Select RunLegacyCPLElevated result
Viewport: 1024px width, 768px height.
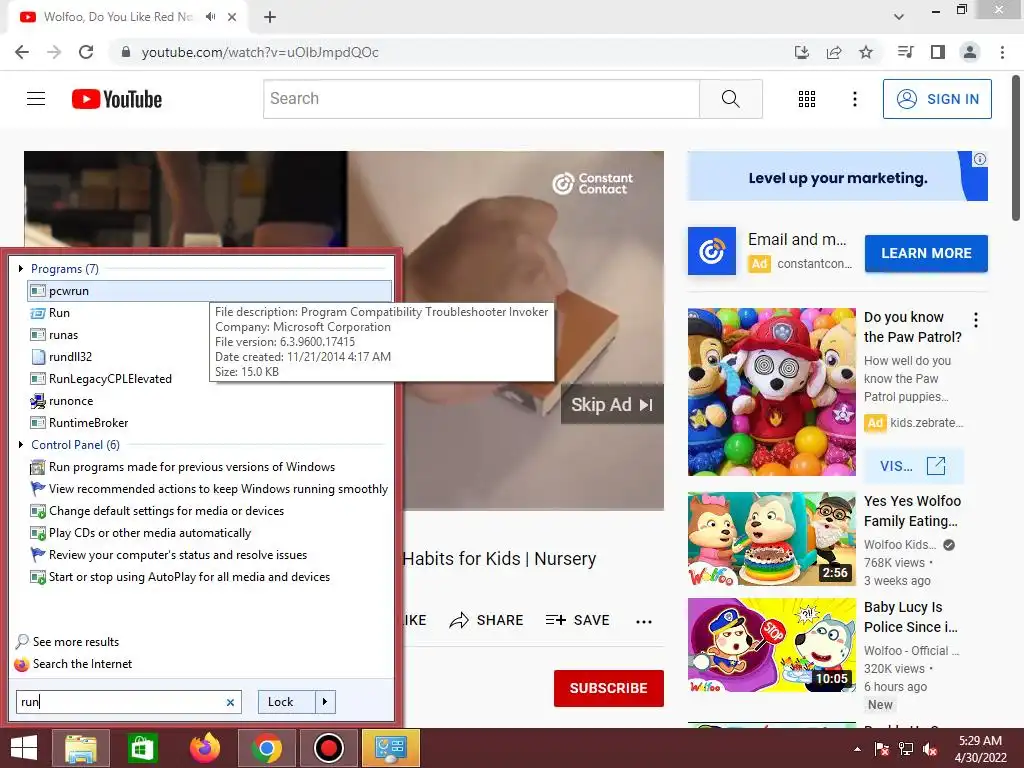click(x=110, y=379)
